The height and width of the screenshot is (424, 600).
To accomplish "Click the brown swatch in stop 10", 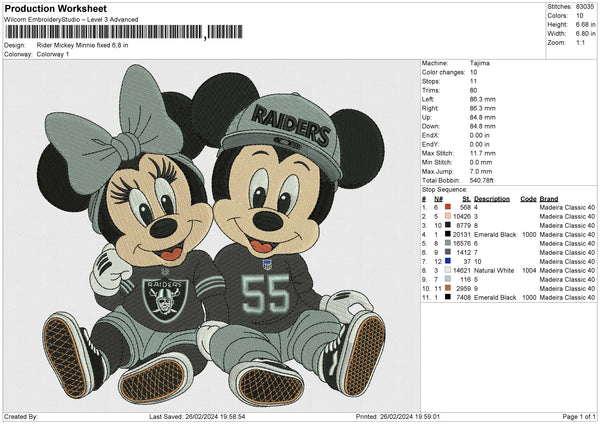I will click(448, 288).
